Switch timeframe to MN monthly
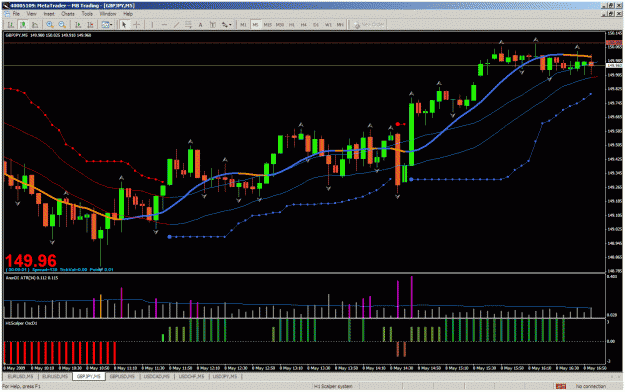625x392 pixels. pyautogui.click(x=340, y=25)
